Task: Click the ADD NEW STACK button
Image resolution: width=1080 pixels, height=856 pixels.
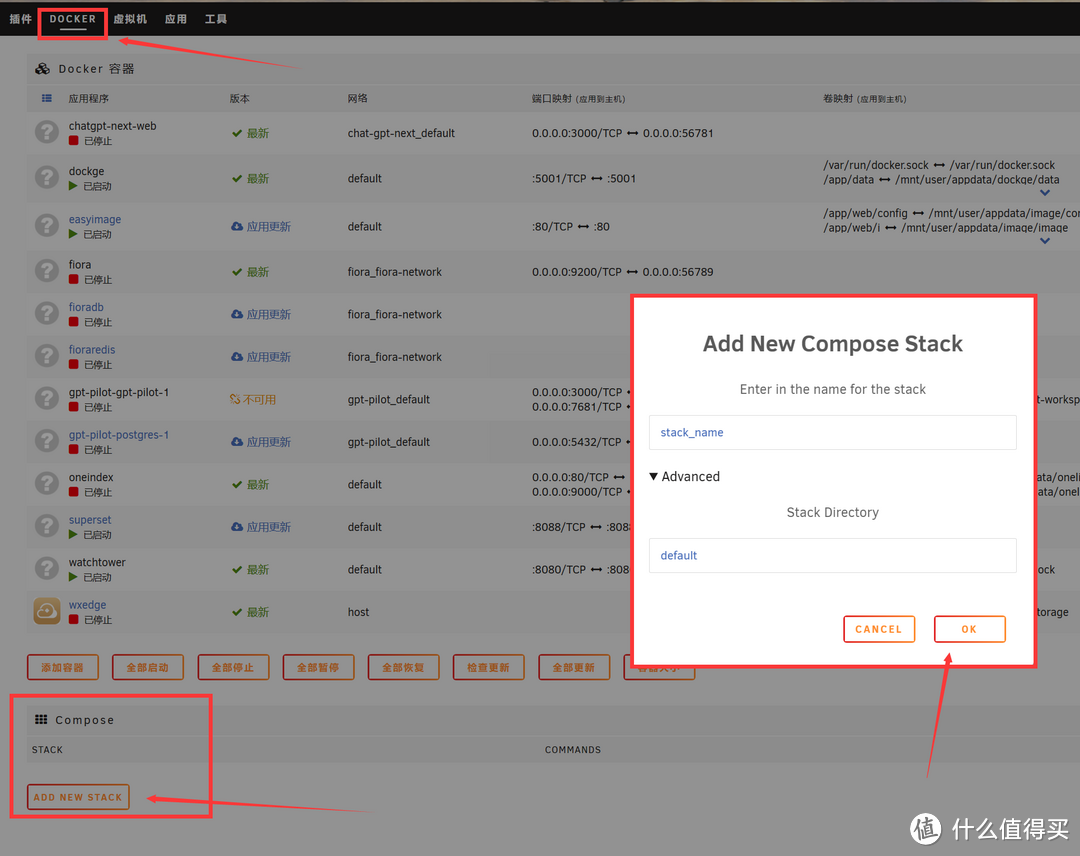Action: [x=78, y=797]
